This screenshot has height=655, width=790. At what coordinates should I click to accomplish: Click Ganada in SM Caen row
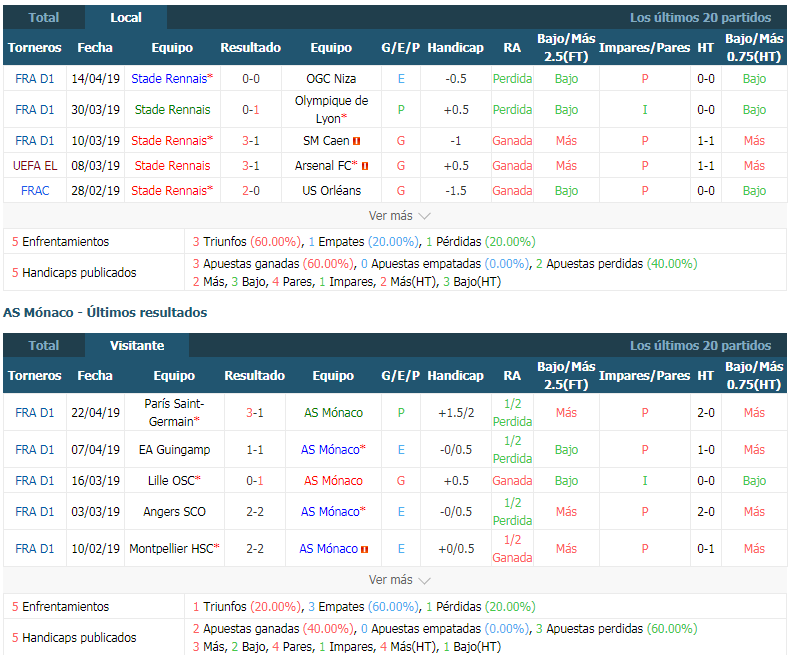[512, 141]
